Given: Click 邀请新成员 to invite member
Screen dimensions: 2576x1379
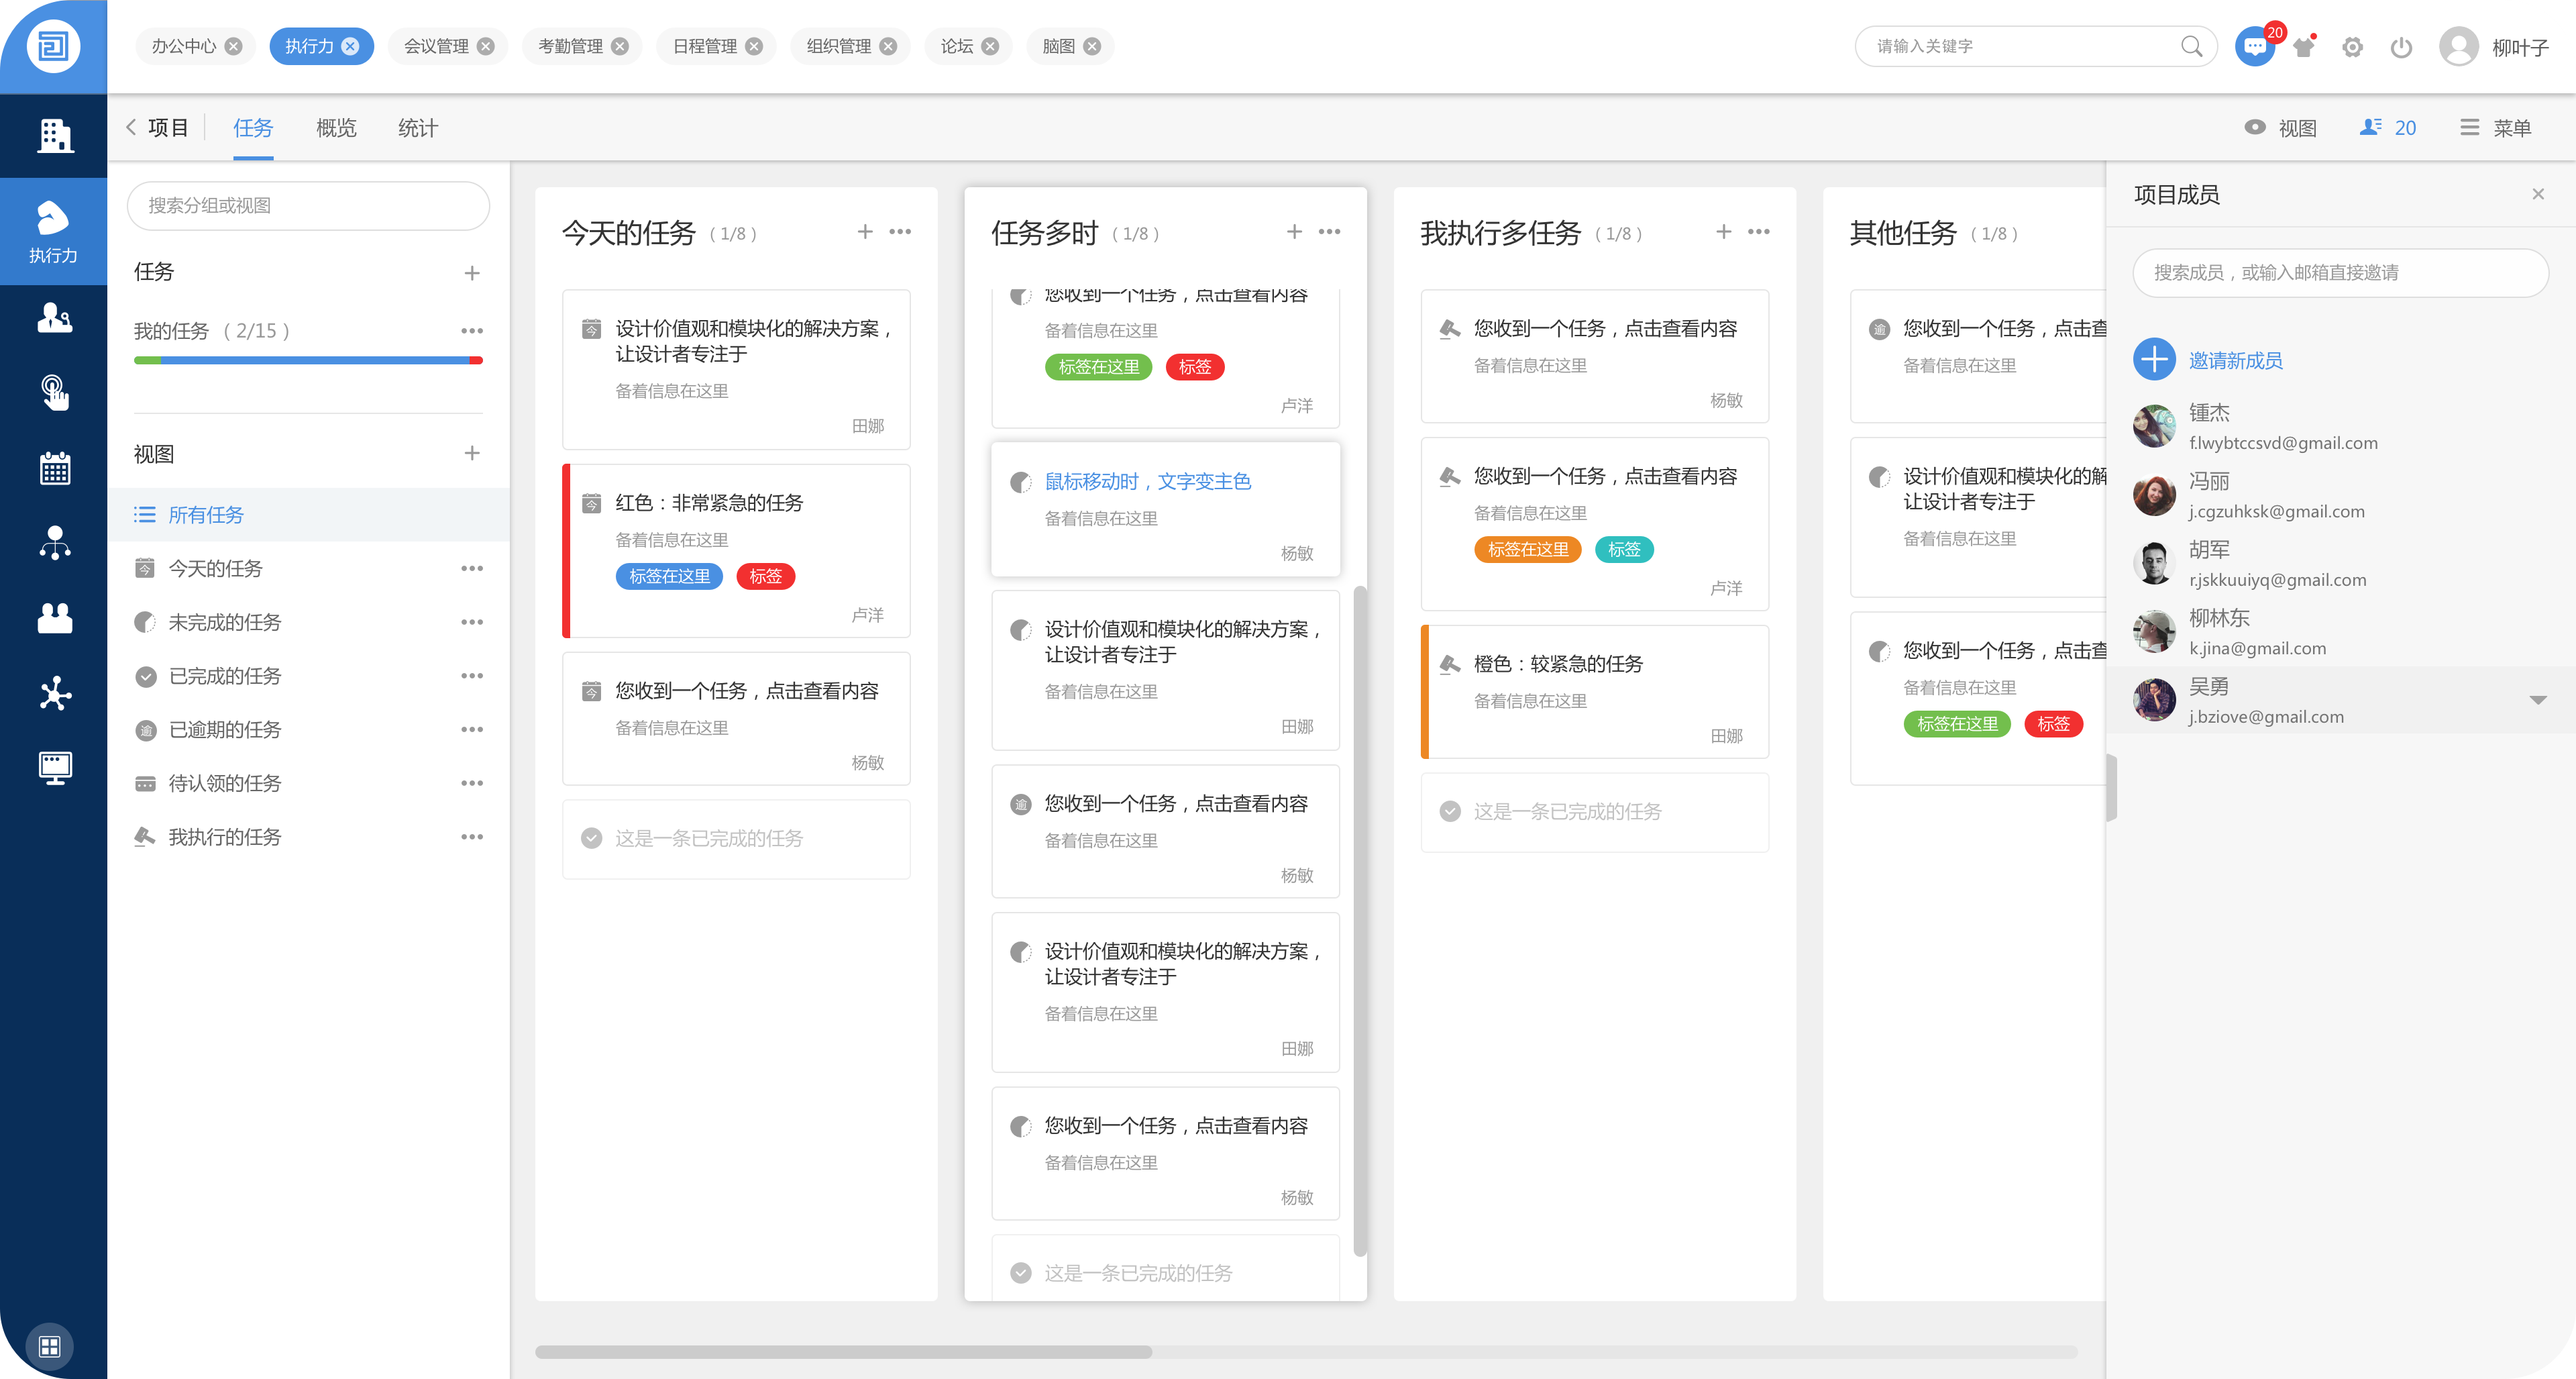Looking at the screenshot, I should pos(2209,360).
